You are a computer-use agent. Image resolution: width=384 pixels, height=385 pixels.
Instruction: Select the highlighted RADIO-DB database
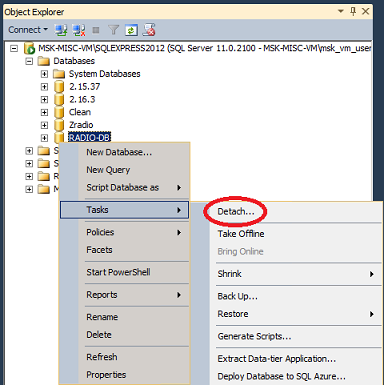click(x=89, y=137)
